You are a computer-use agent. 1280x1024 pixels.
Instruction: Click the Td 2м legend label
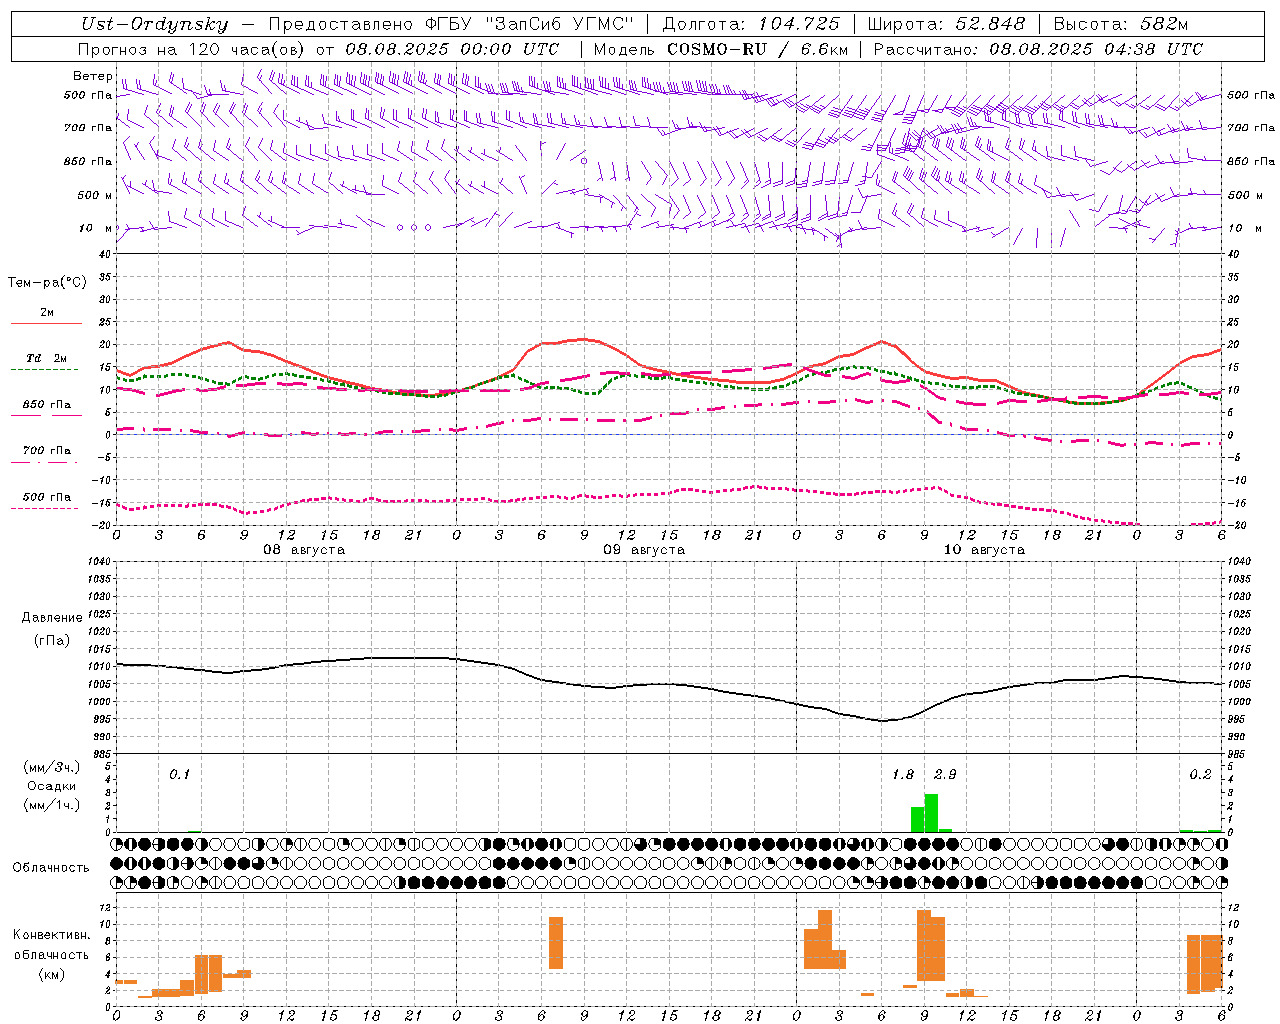tap(46, 358)
